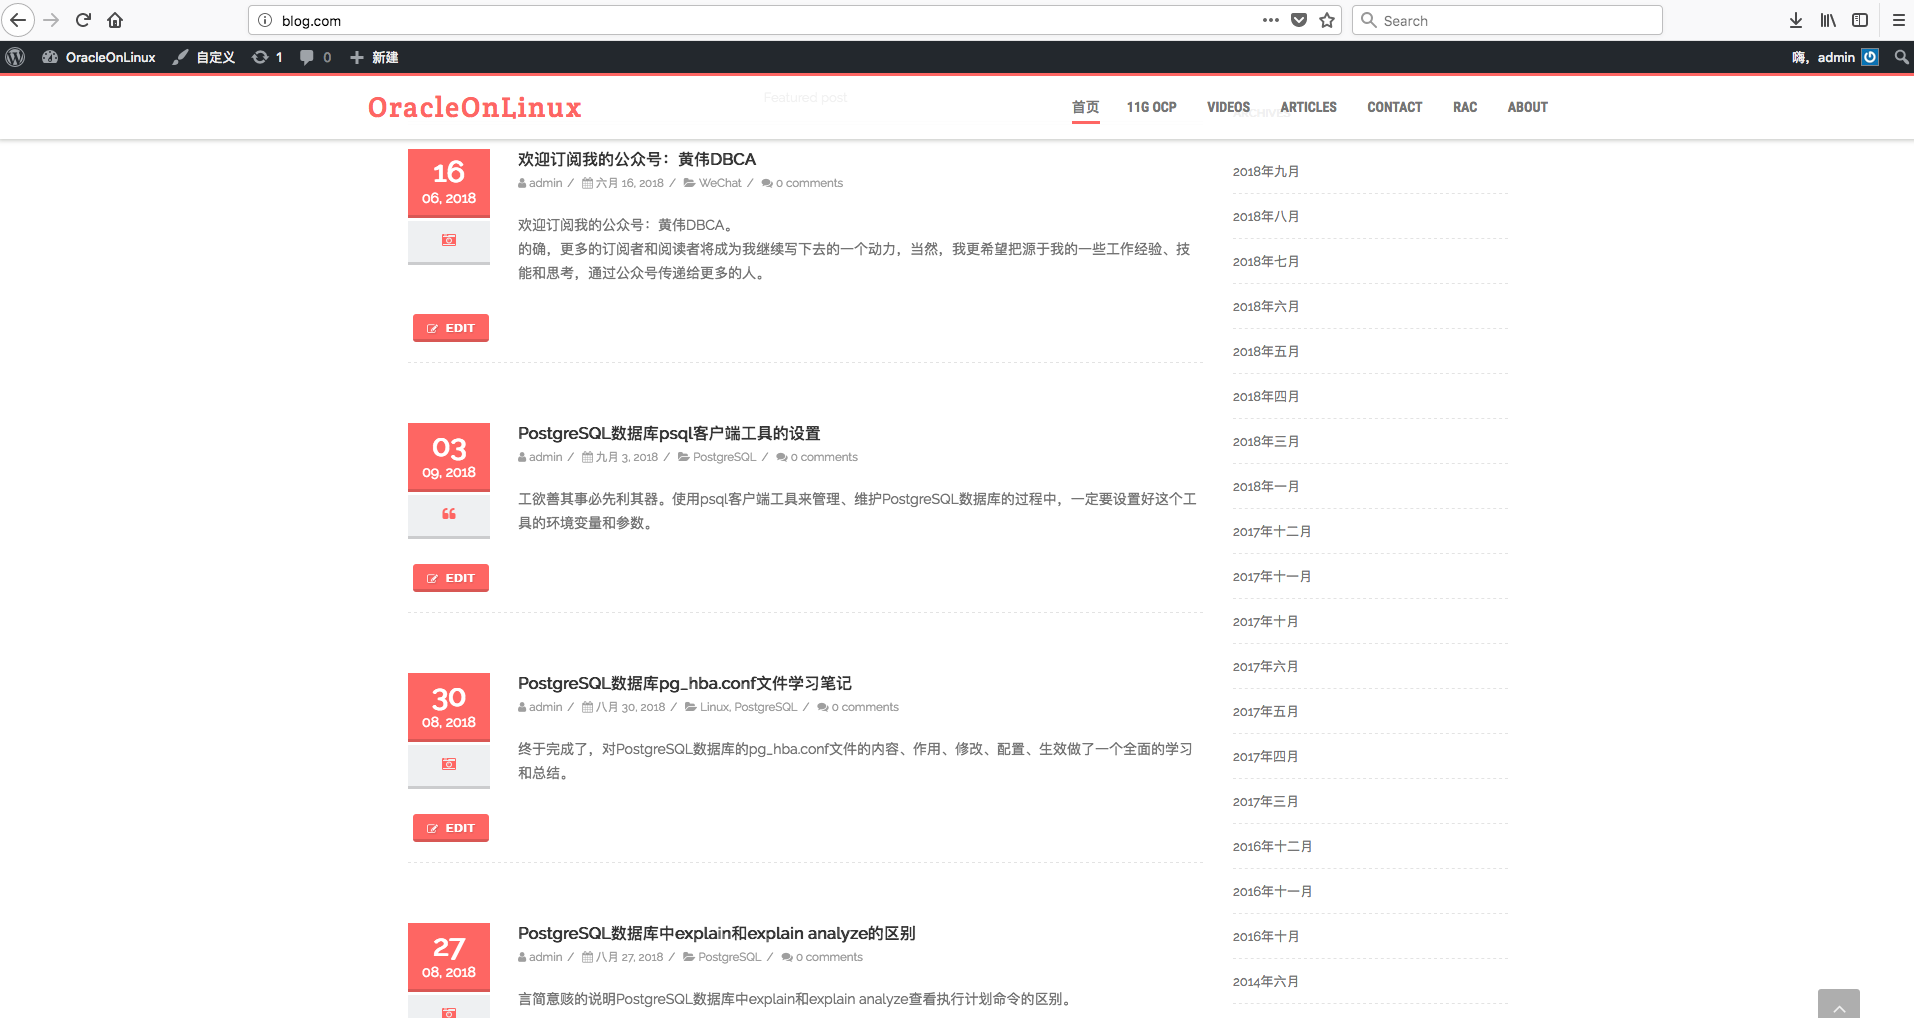Open the page actions three-dots menu
The width and height of the screenshot is (1914, 1018).
click(1270, 20)
